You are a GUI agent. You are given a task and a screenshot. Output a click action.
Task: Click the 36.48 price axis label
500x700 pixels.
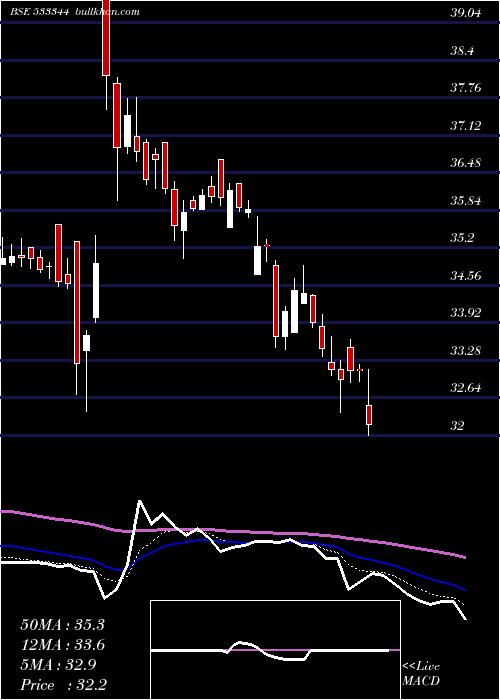(466, 163)
